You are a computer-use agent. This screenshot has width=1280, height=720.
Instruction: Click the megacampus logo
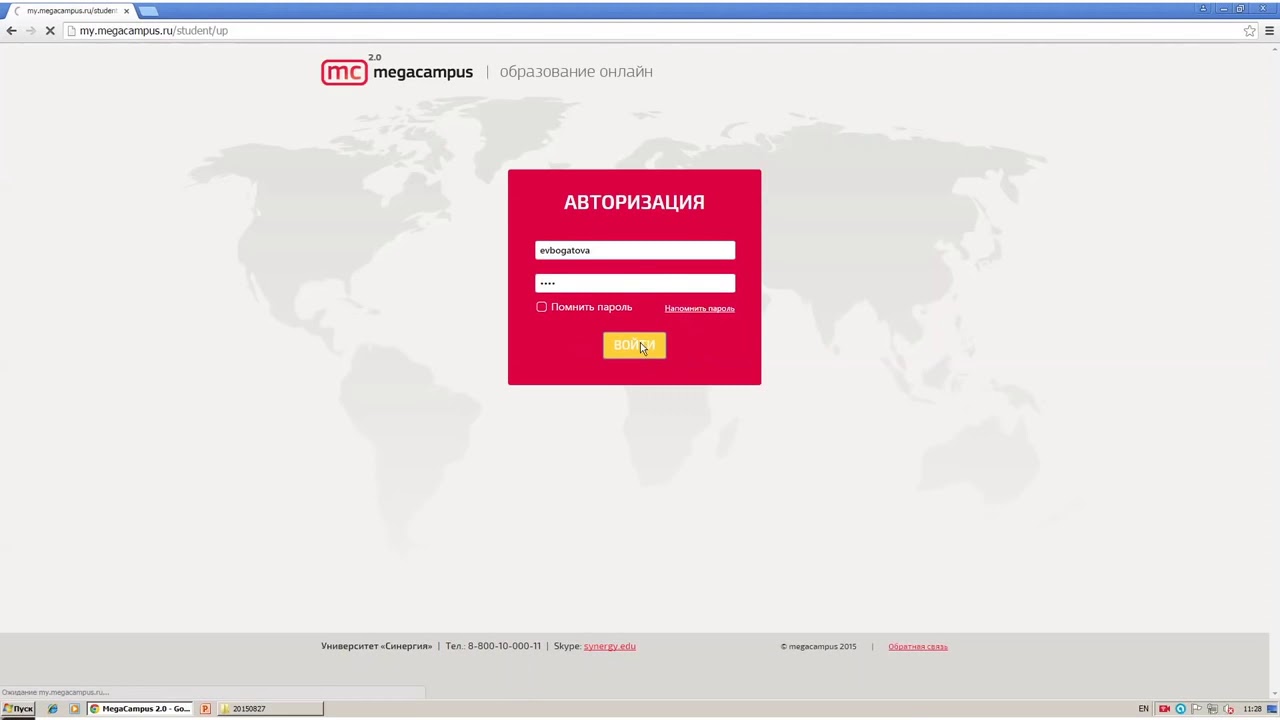397,72
